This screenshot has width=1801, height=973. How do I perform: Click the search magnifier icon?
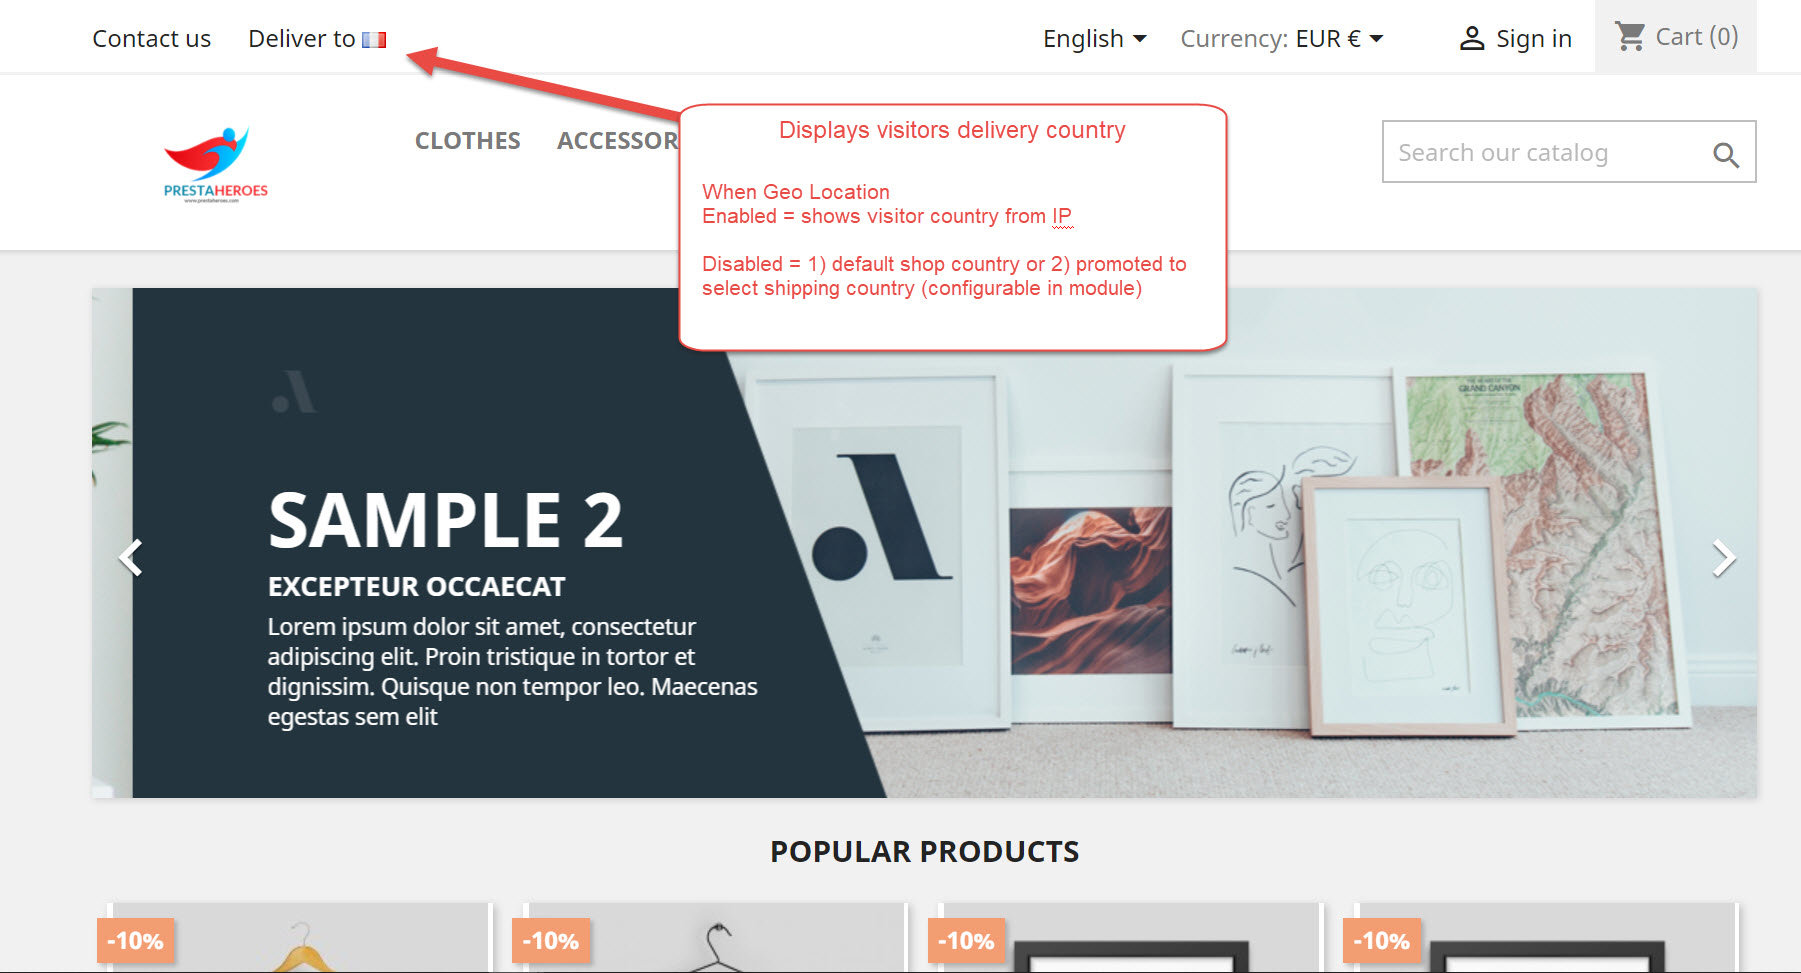(1725, 154)
